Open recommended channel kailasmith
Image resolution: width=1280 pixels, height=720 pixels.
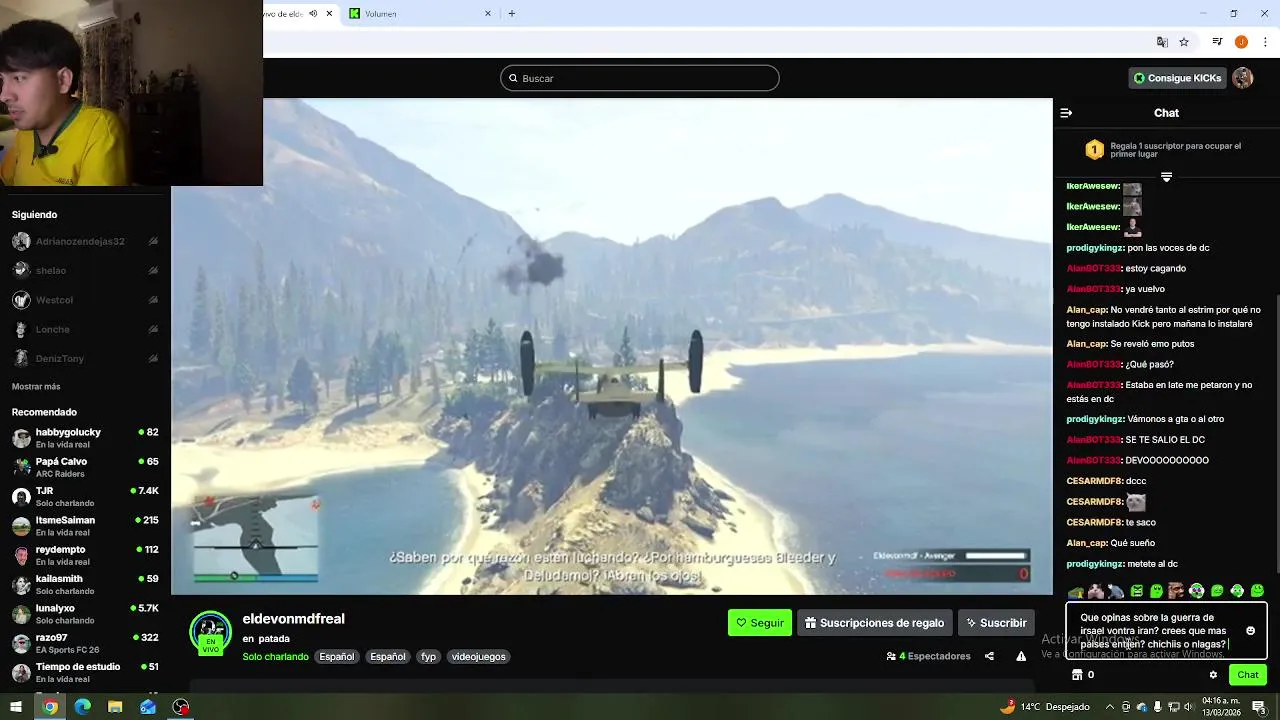[84, 584]
